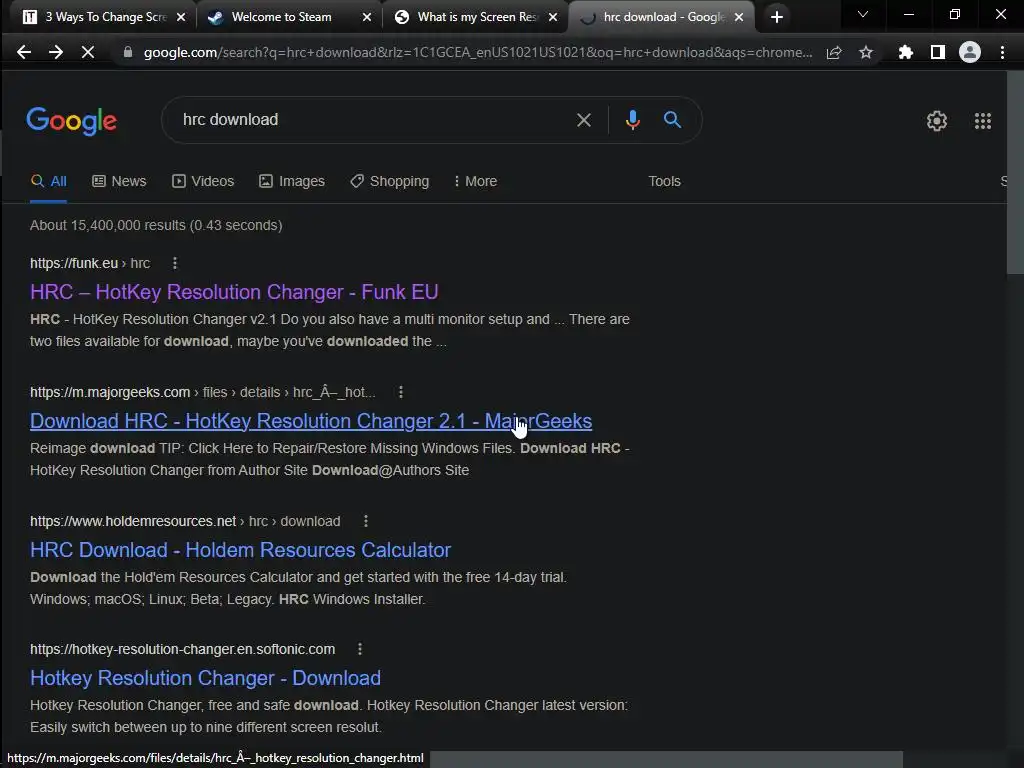
Task: Open Download HRC MajorGeeks link
Action: coord(311,421)
